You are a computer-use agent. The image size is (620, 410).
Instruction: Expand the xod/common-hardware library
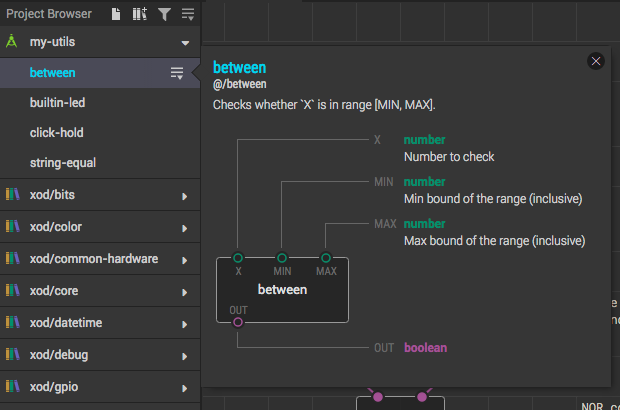pyautogui.click(x=184, y=260)
